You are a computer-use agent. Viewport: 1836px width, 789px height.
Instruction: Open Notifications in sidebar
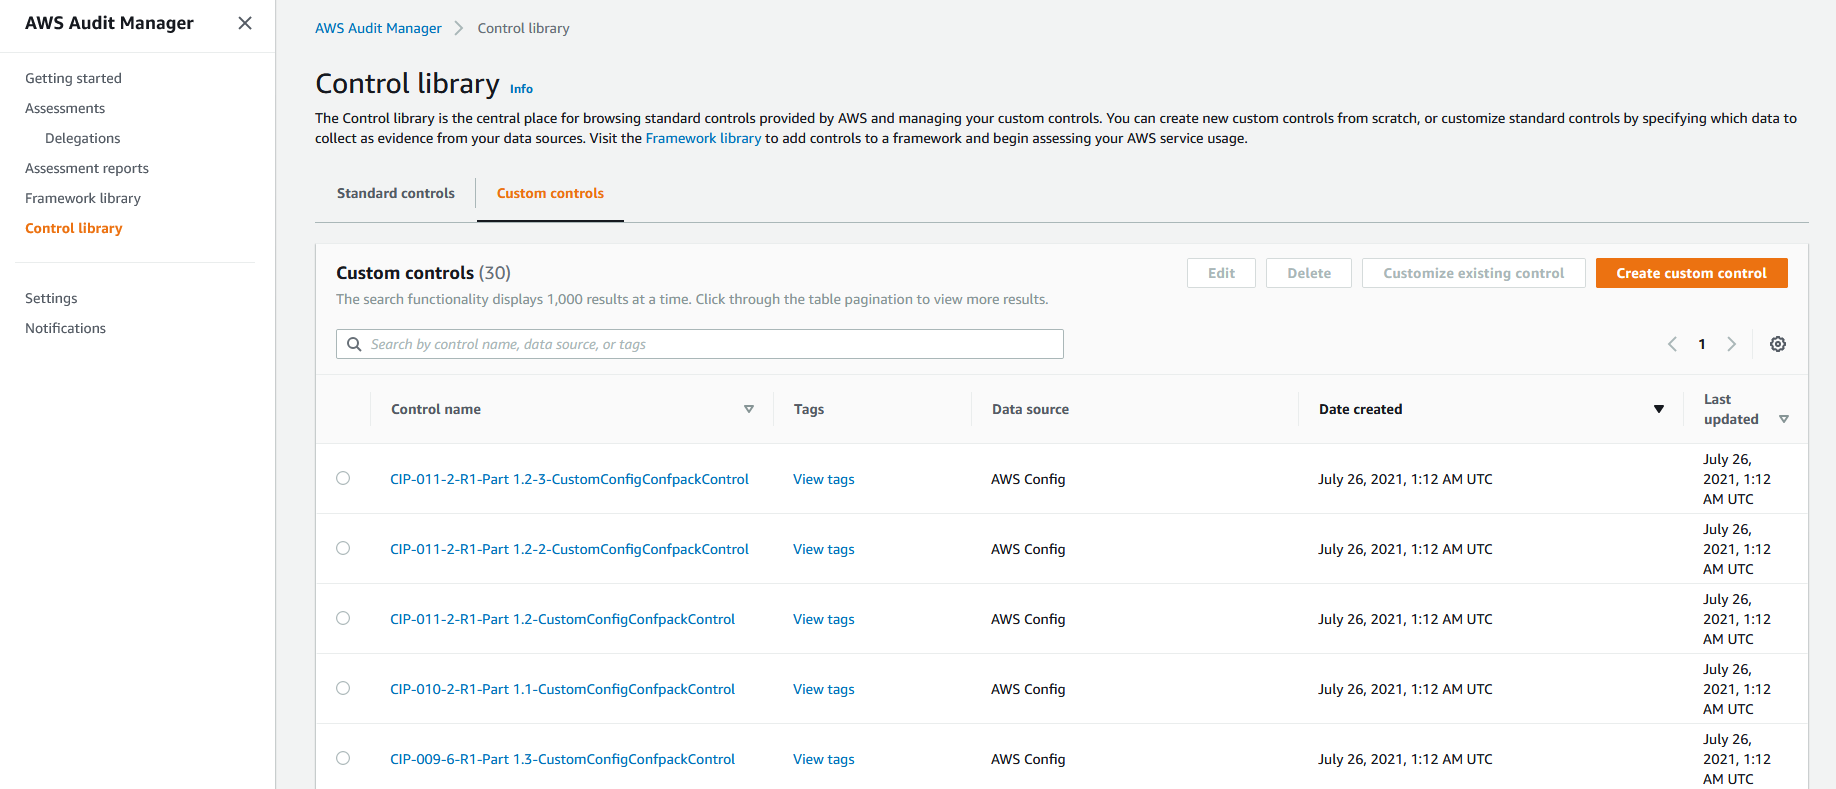(x=65, y=328)
